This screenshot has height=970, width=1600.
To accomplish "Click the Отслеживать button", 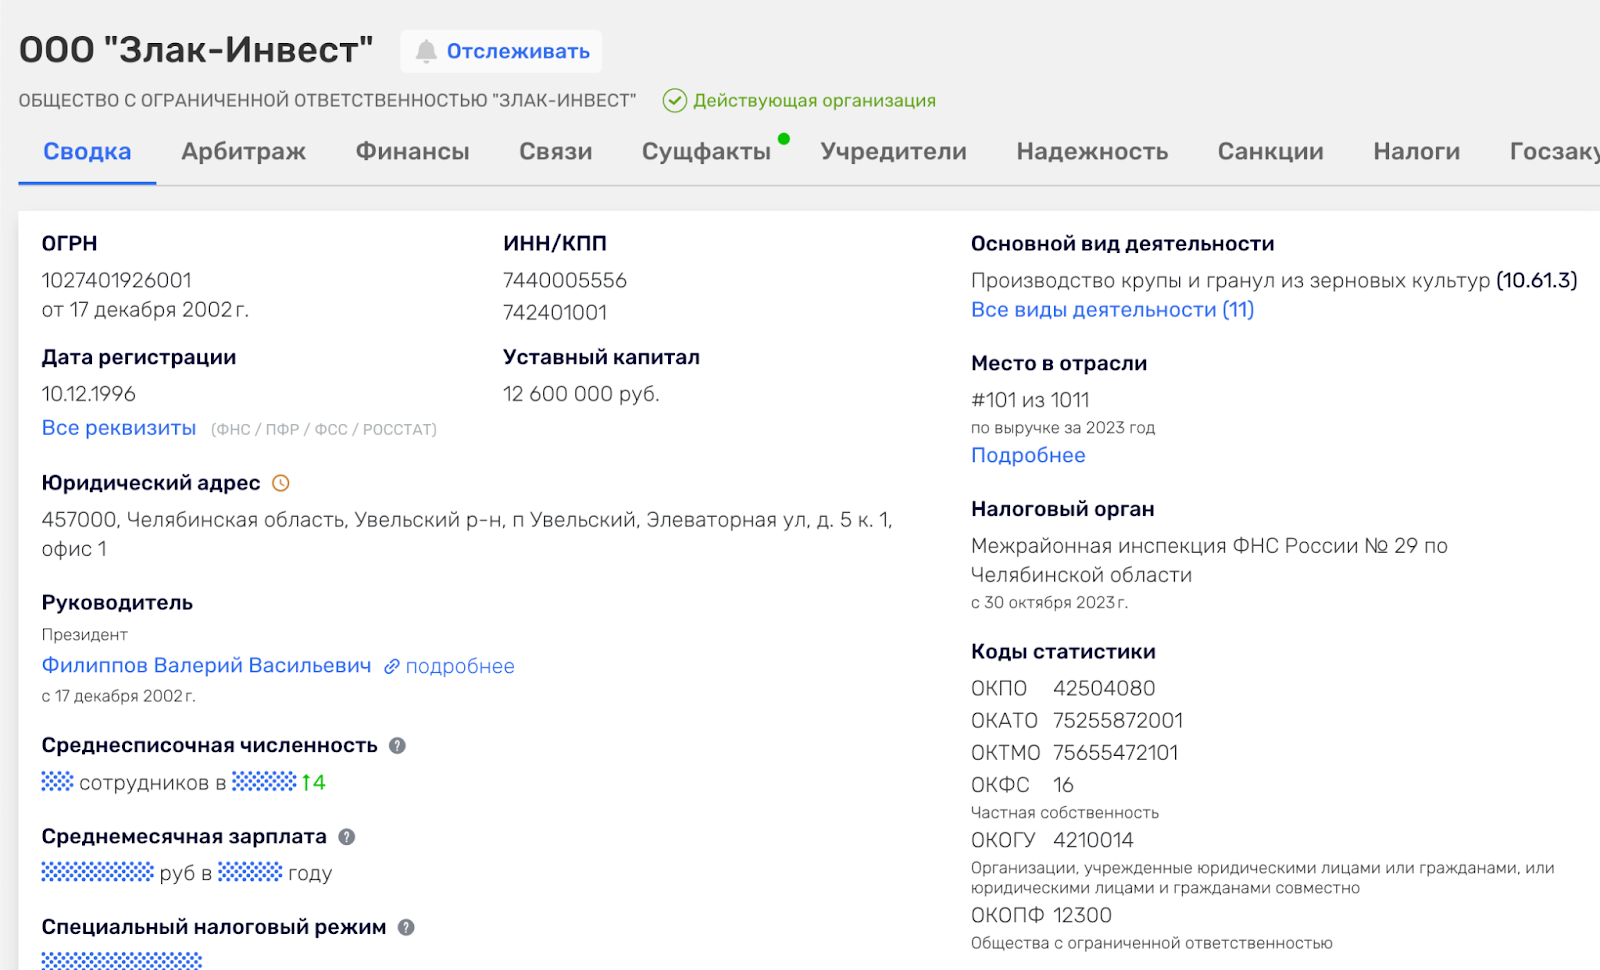I will pyautogui.click(x=501, y=51).
